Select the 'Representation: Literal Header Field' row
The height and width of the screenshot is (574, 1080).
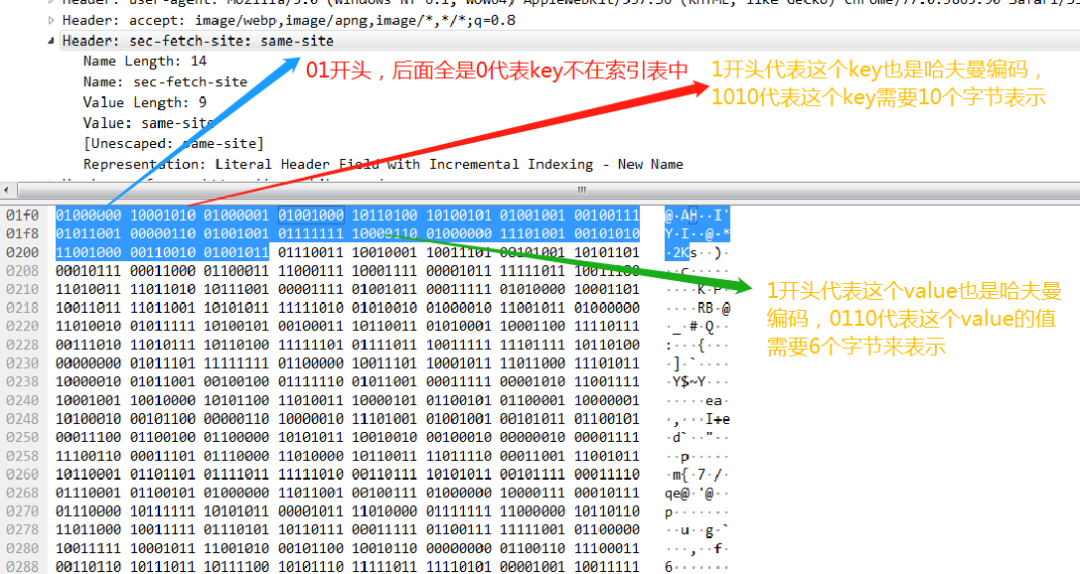coord(383,165)
